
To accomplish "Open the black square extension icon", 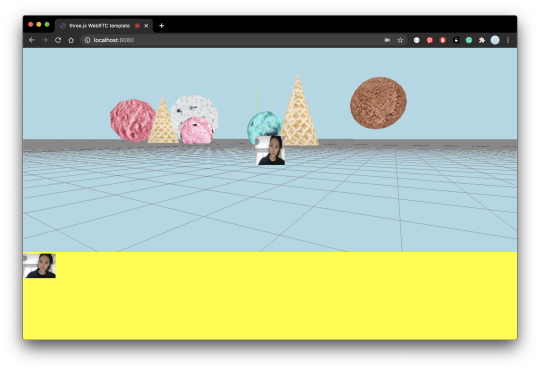I will point(456,40).
